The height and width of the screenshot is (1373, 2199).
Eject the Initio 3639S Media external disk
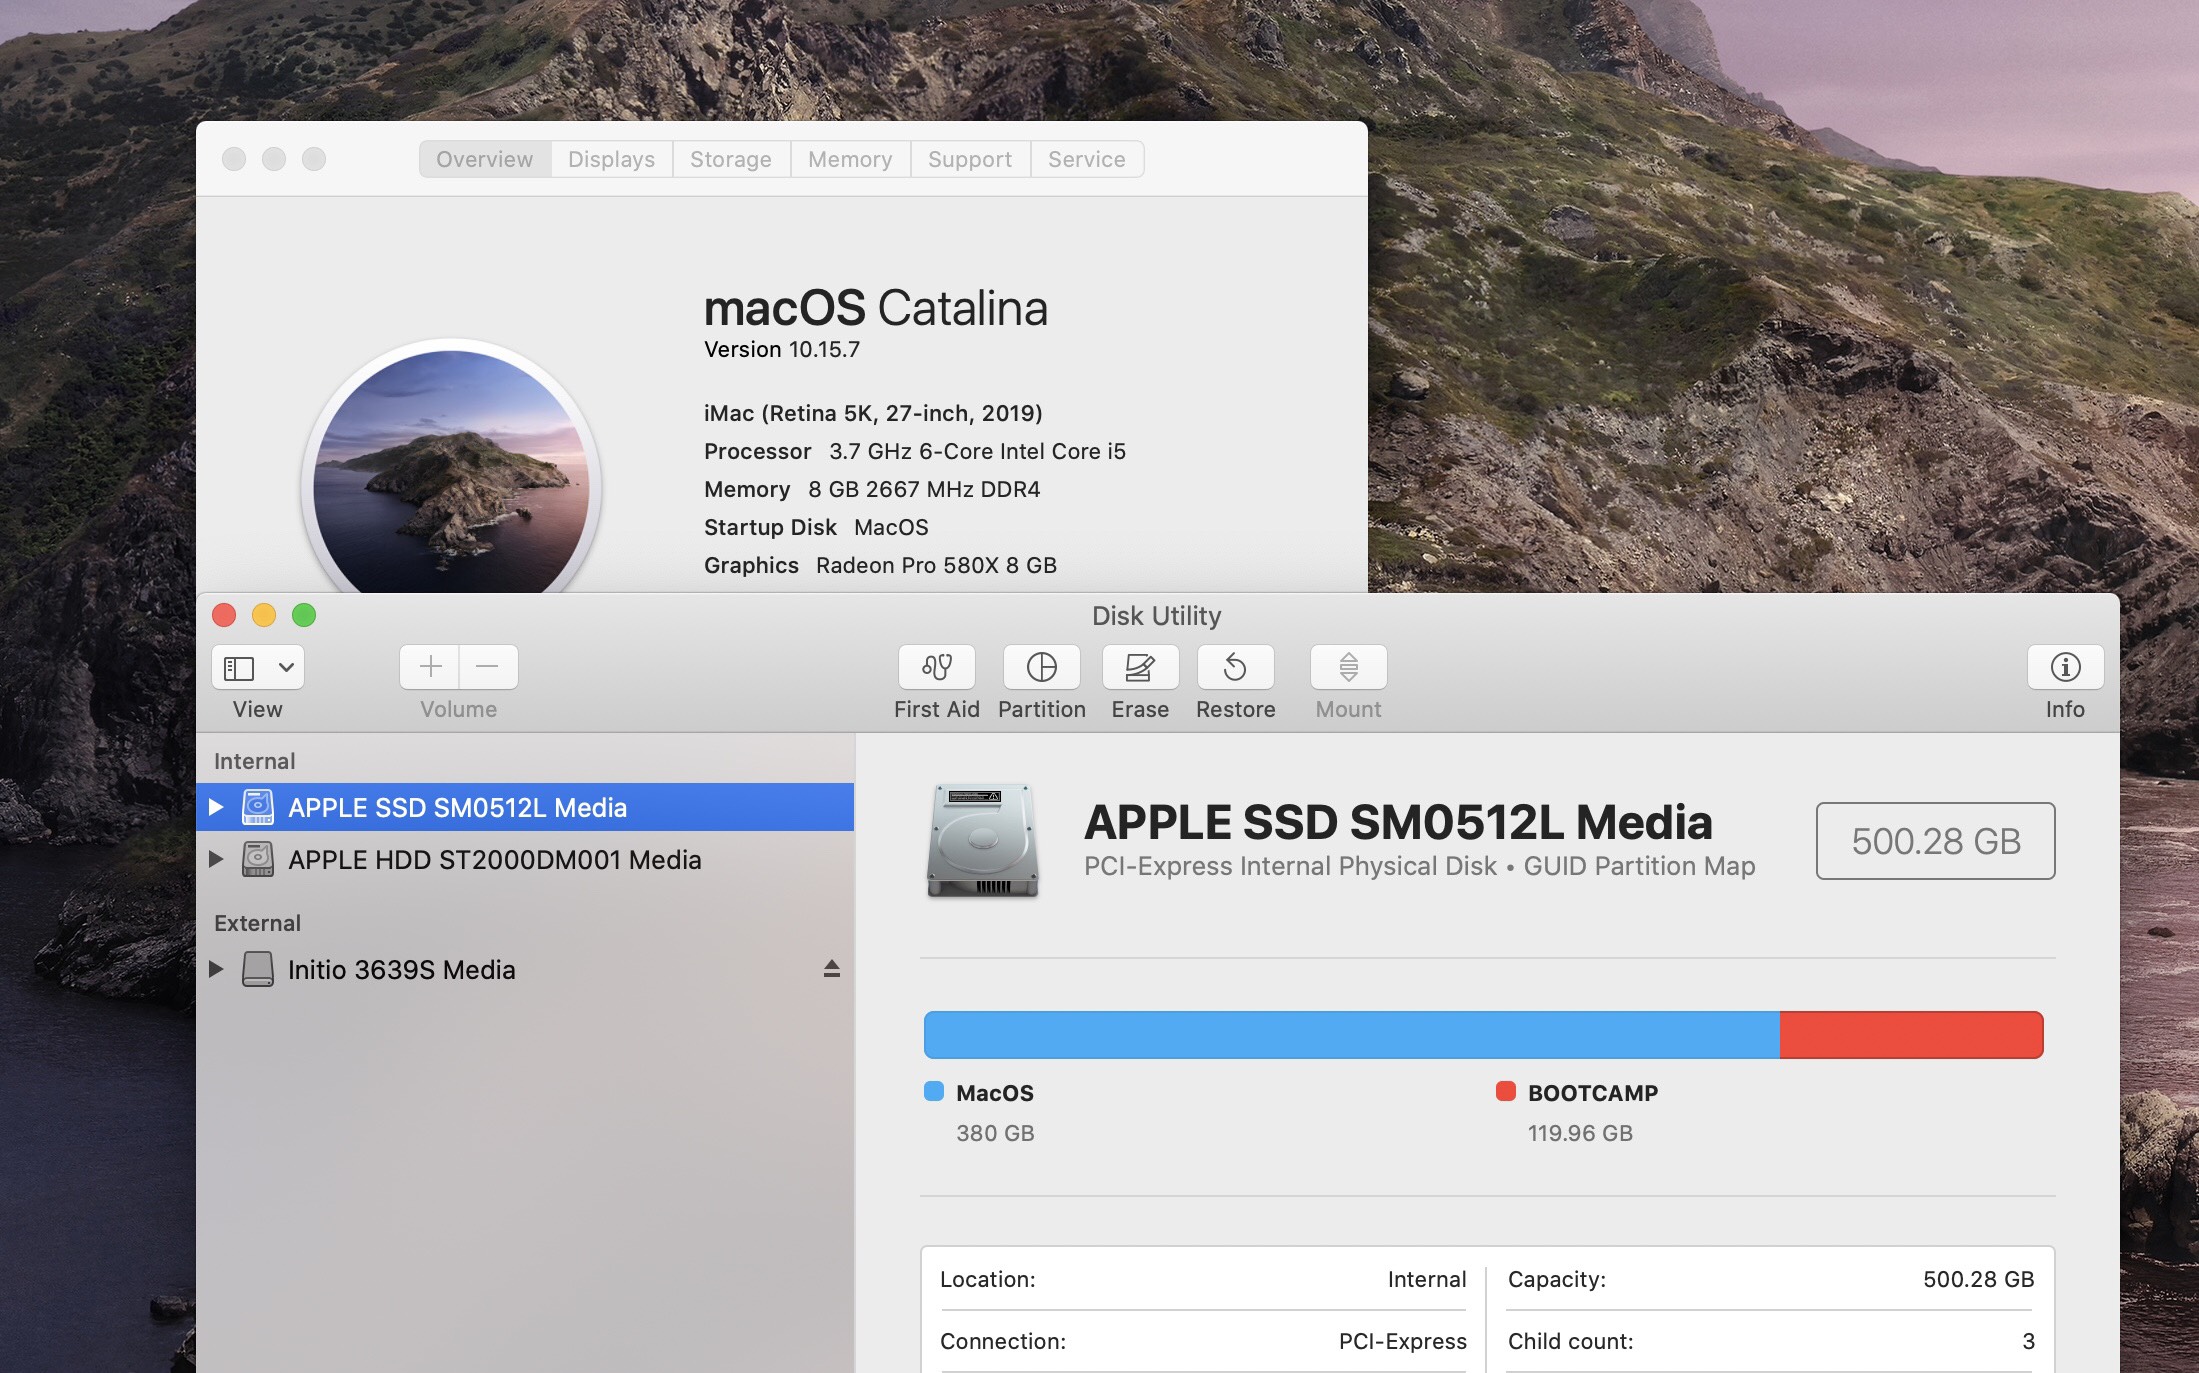pyautogui.click(x=831, y=969)
